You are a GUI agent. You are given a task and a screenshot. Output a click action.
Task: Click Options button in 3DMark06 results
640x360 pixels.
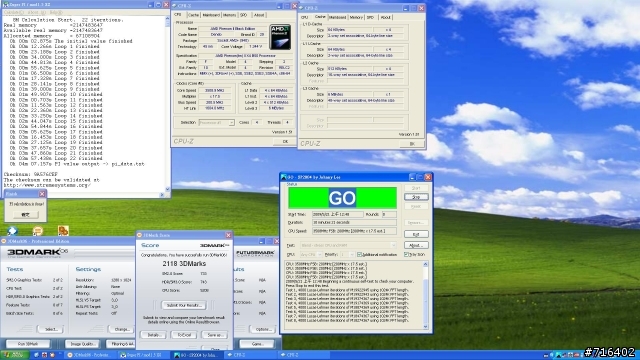click(263, 329)
